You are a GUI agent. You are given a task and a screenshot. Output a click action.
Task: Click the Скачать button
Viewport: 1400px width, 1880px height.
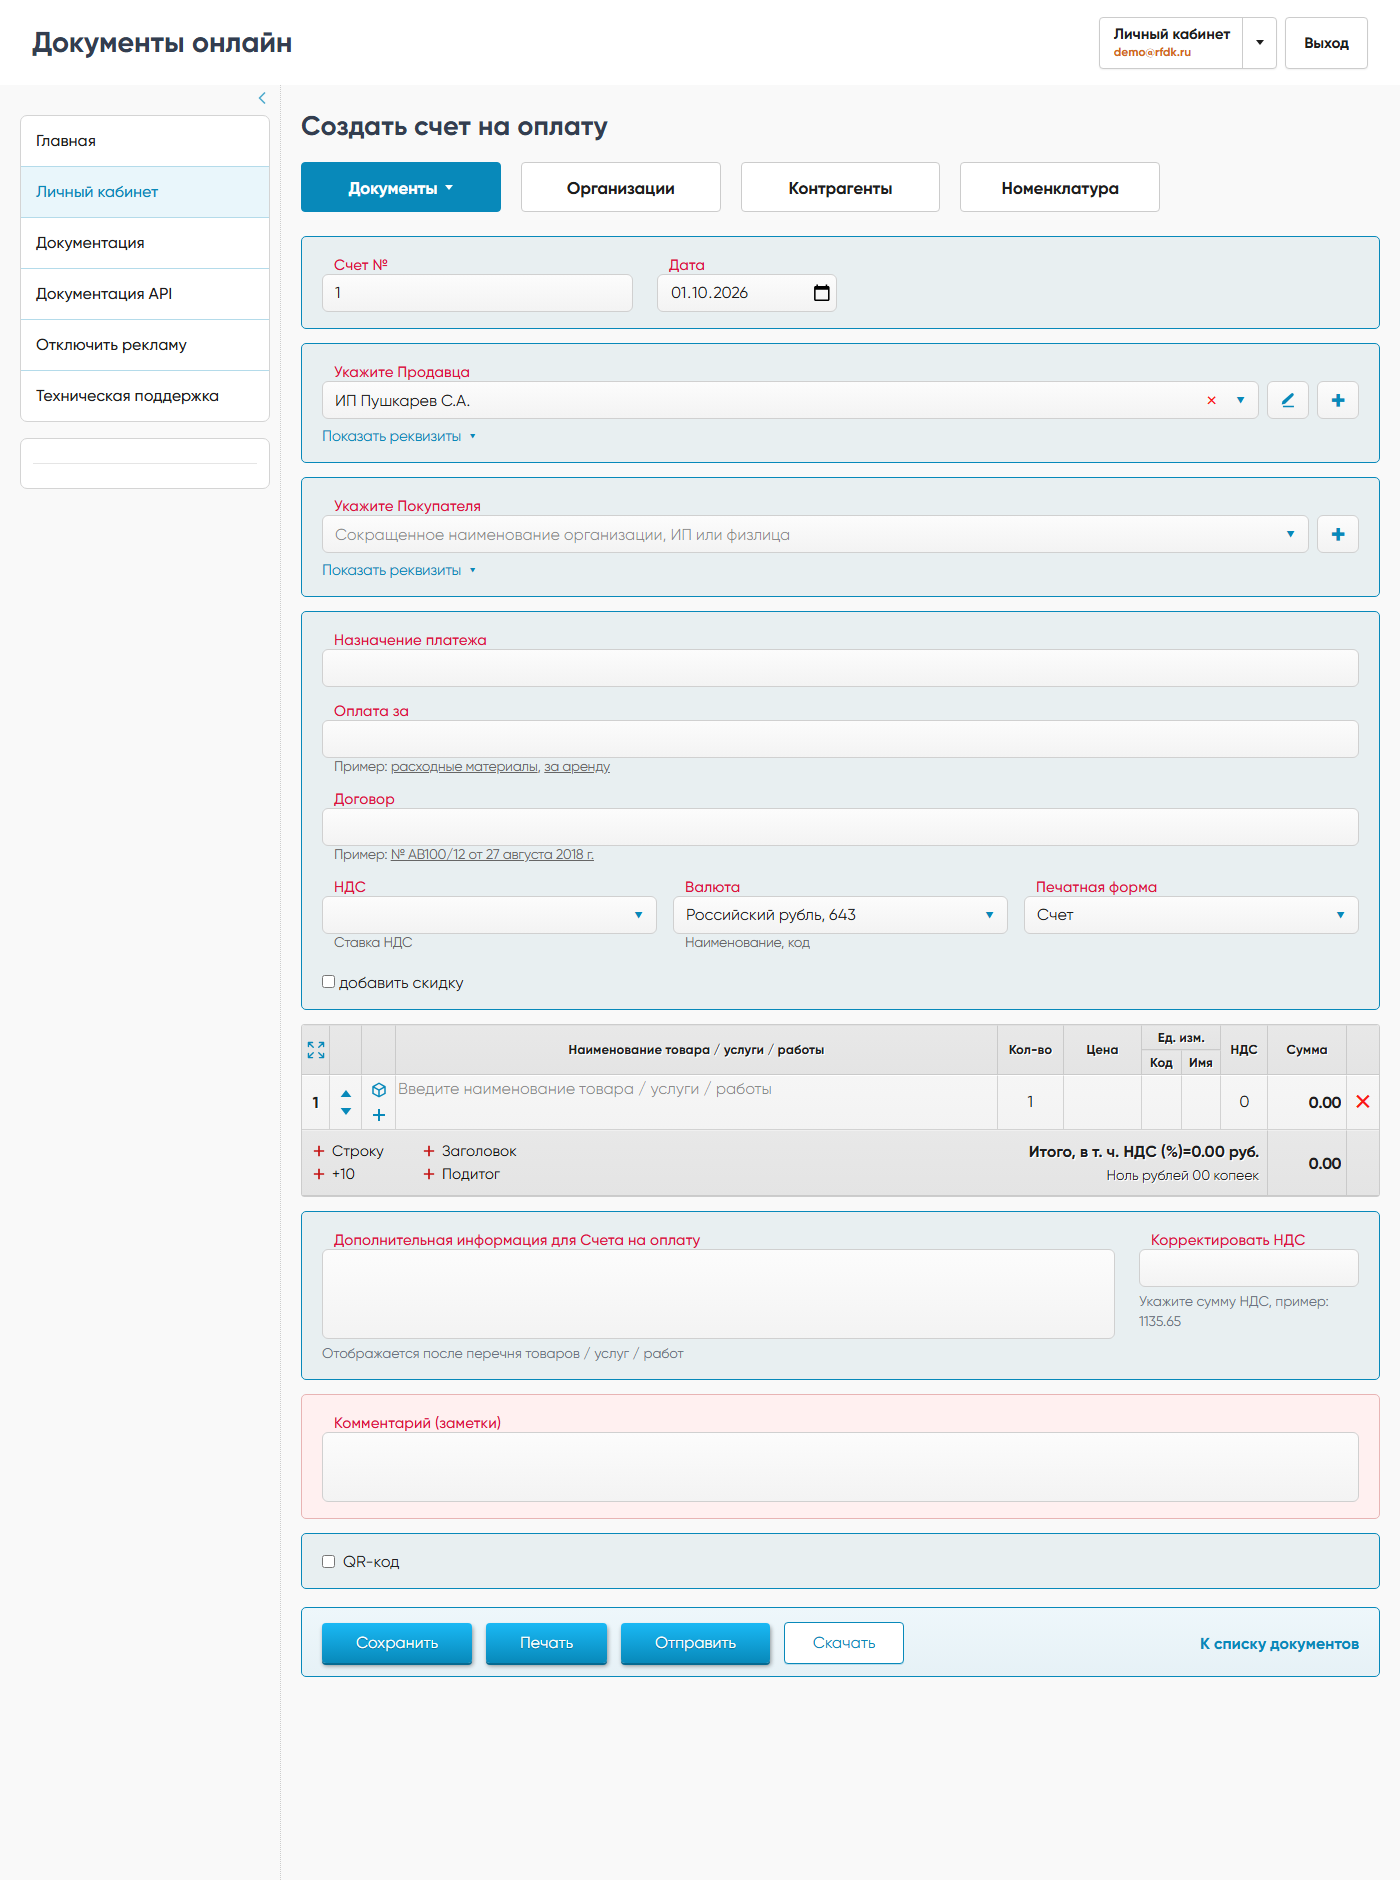point(844,1643)
